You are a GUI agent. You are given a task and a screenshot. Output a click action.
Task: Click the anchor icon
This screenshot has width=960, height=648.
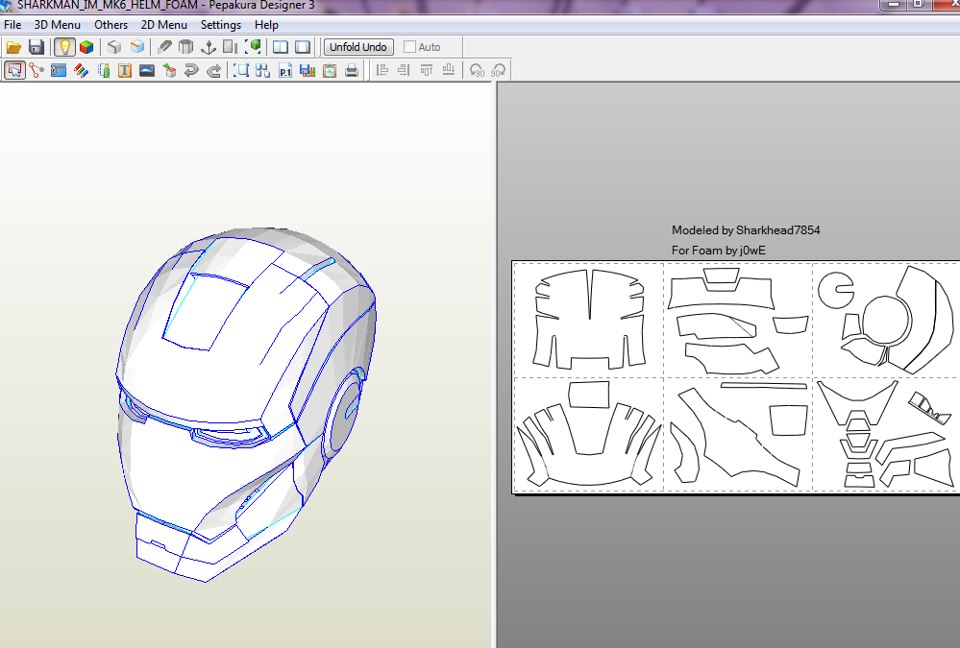click(x=209, y=47)
